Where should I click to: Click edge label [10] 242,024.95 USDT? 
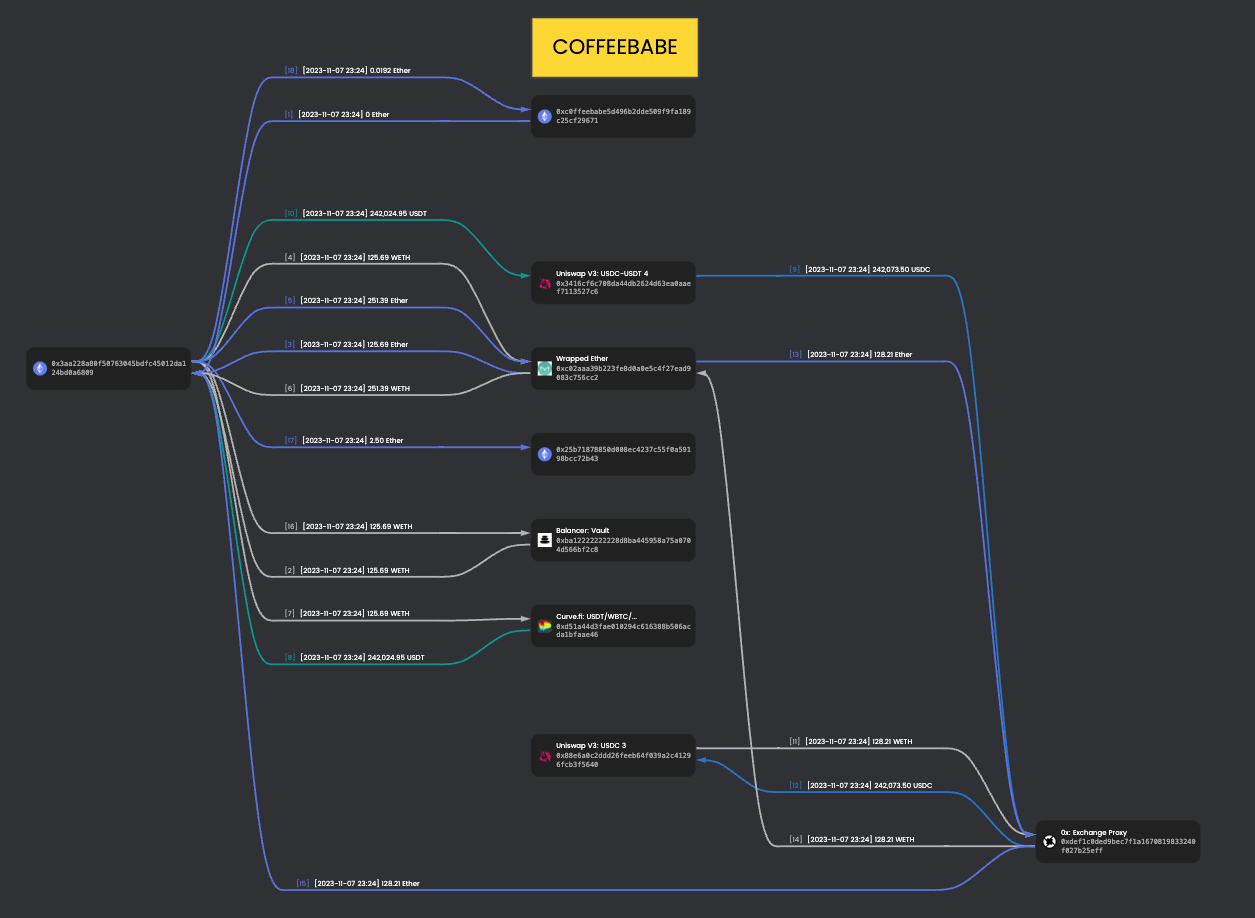point(355,213)
